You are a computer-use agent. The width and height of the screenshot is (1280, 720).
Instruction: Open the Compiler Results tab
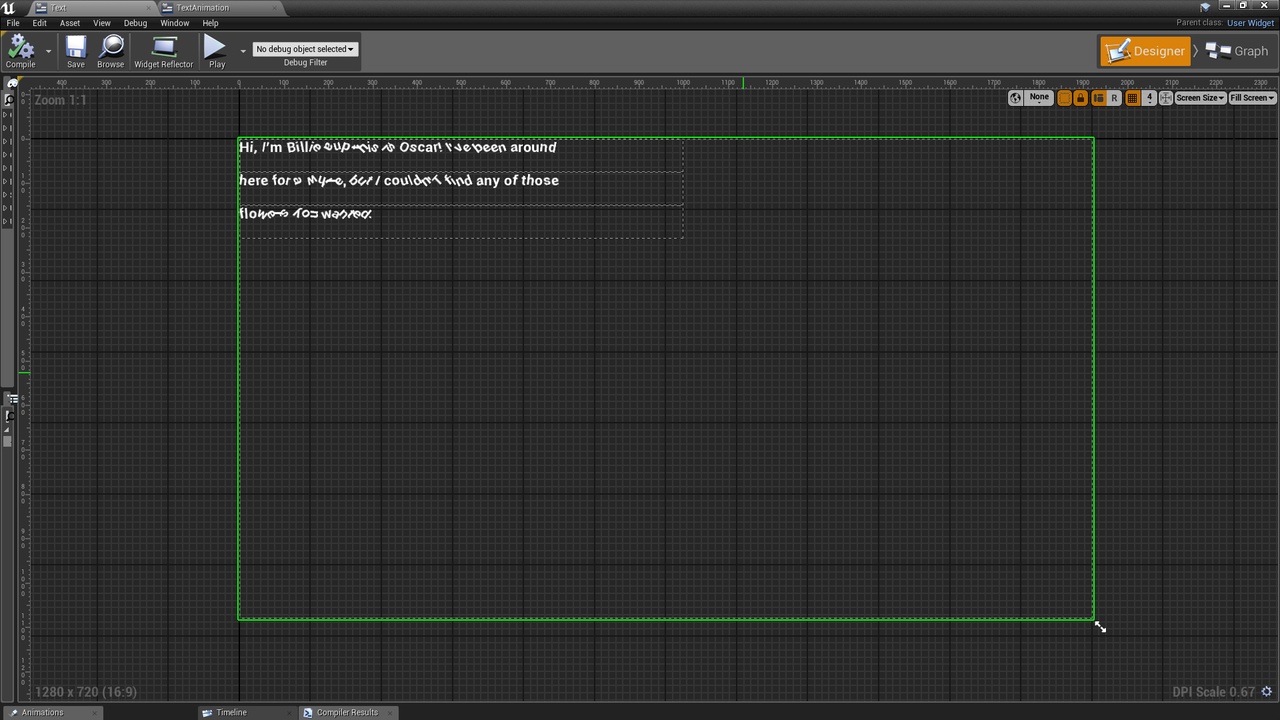347,713
